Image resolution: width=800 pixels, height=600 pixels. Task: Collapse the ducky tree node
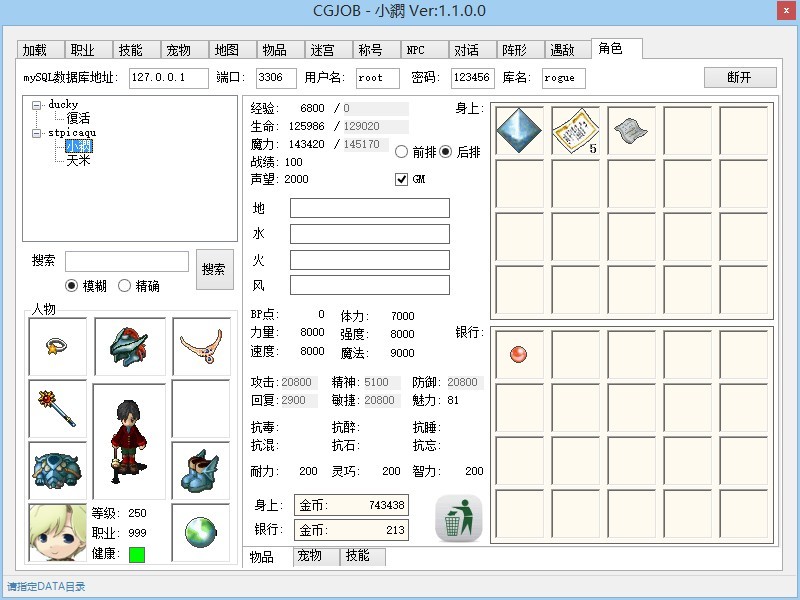tap(37, 104)
